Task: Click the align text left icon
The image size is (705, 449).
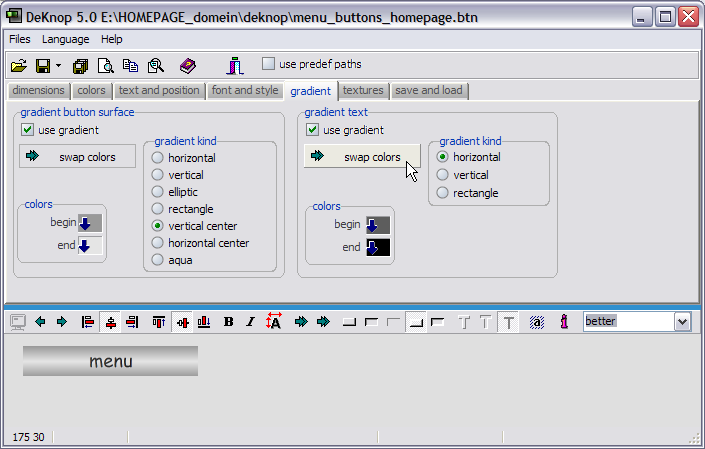Action: tap(88, 321)
